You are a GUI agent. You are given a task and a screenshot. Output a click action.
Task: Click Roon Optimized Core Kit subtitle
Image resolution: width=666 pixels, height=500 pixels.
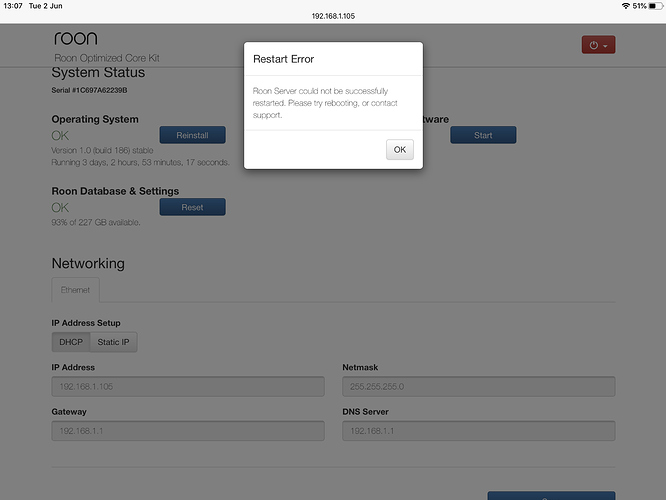(x=107, y=58)
